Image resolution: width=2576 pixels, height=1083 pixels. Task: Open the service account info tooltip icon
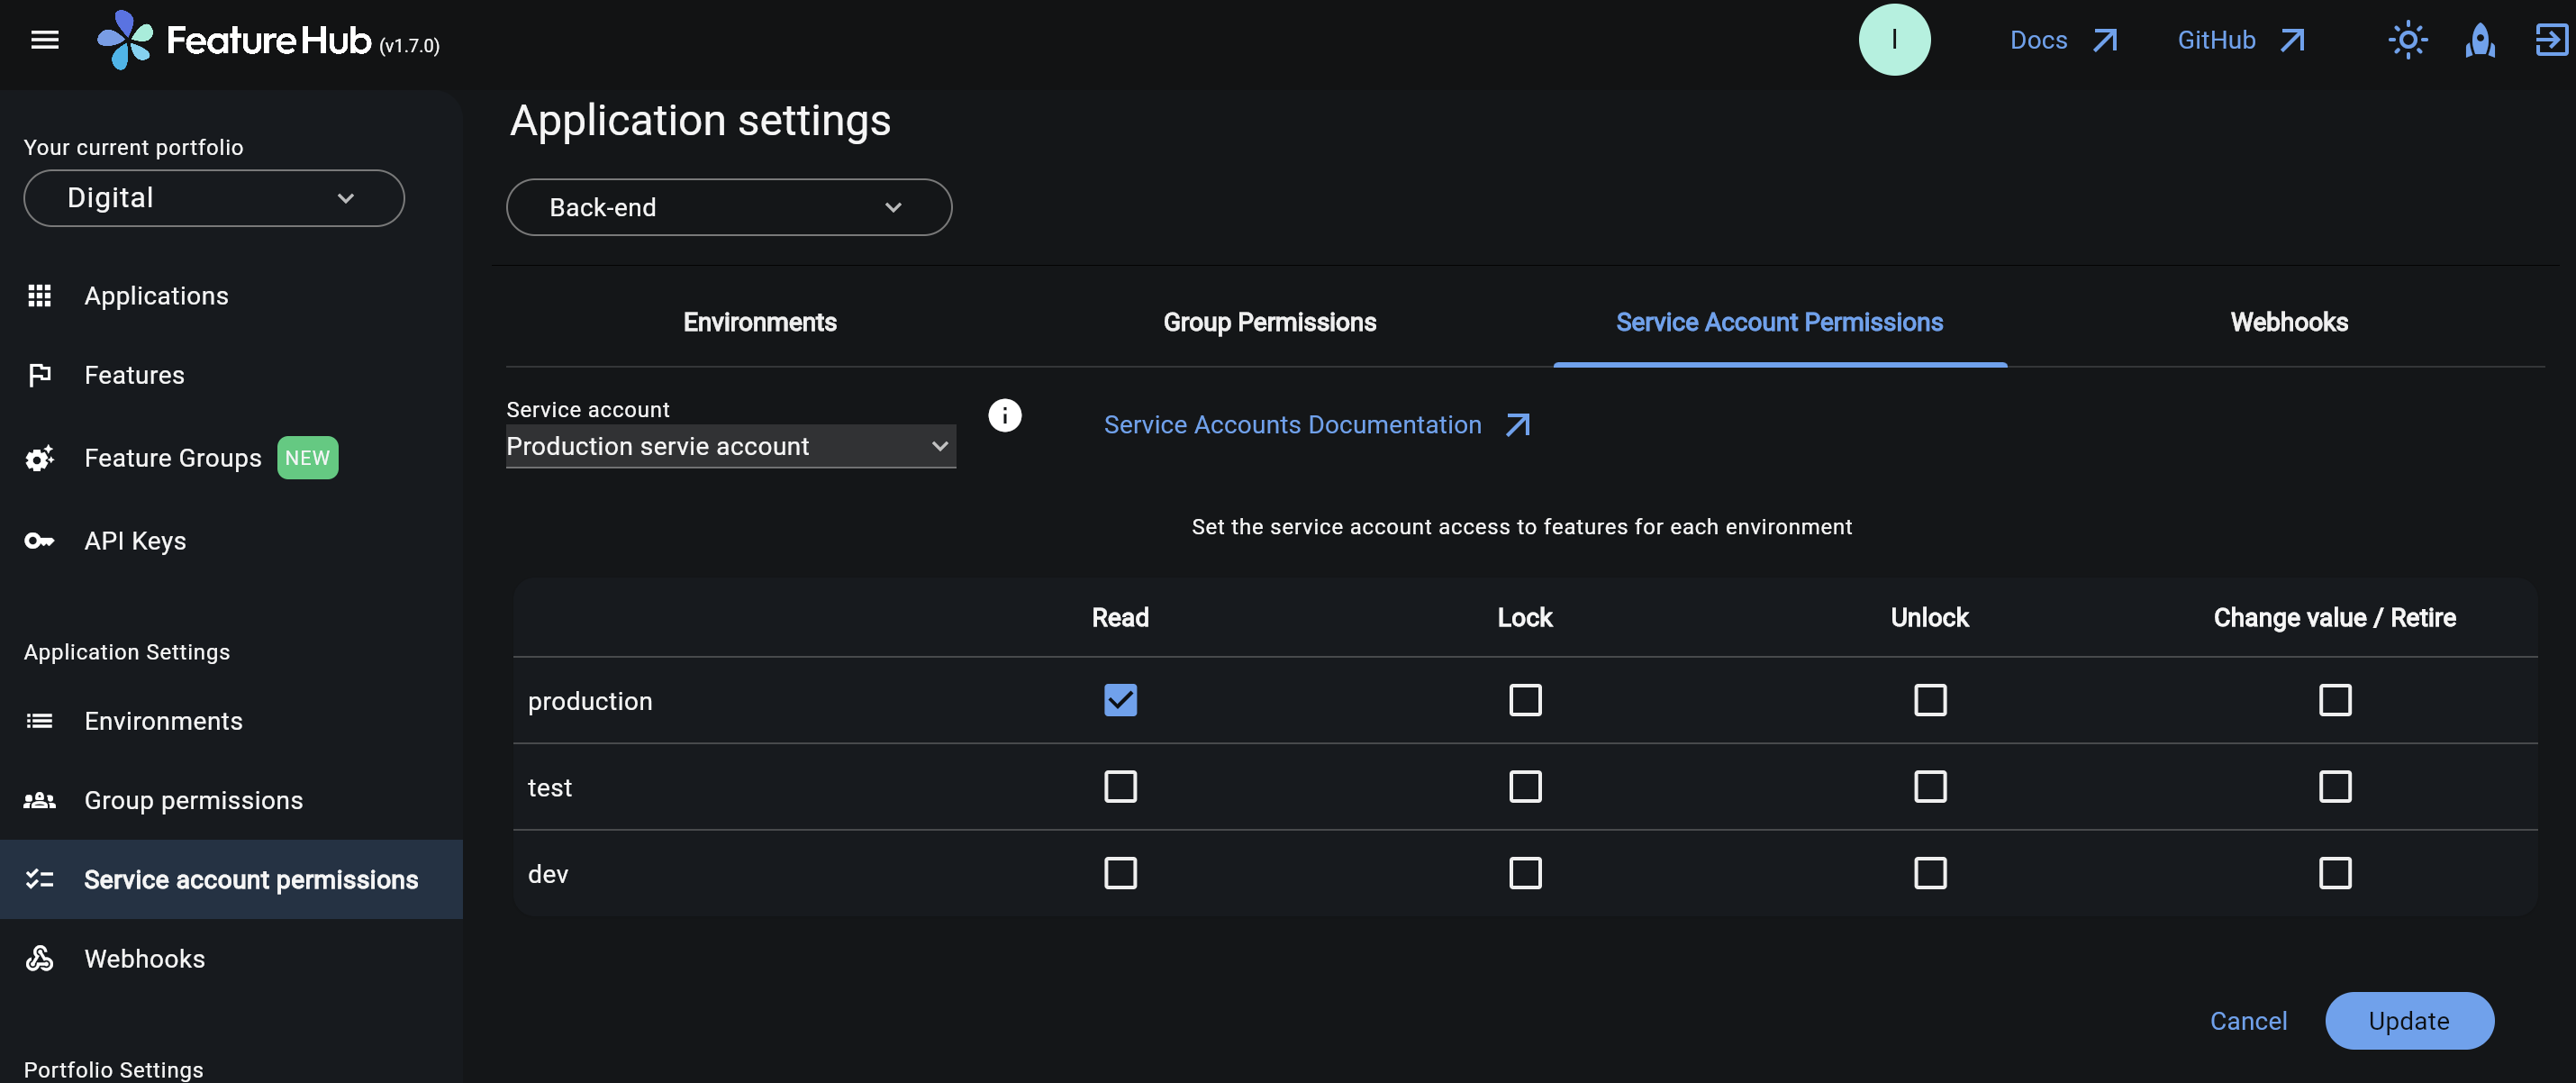[x=1004, y=415]
